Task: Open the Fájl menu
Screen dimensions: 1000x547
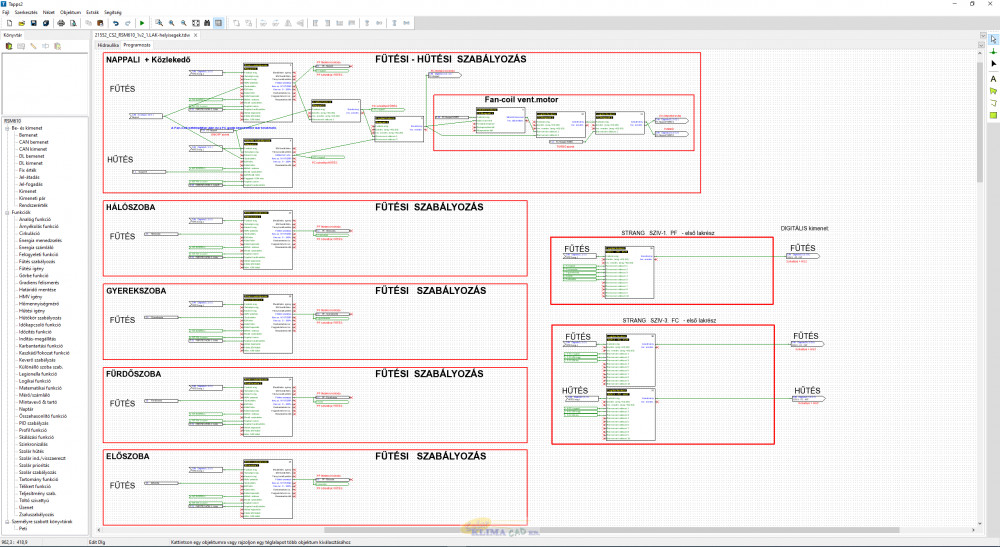Action: (6, 12)
